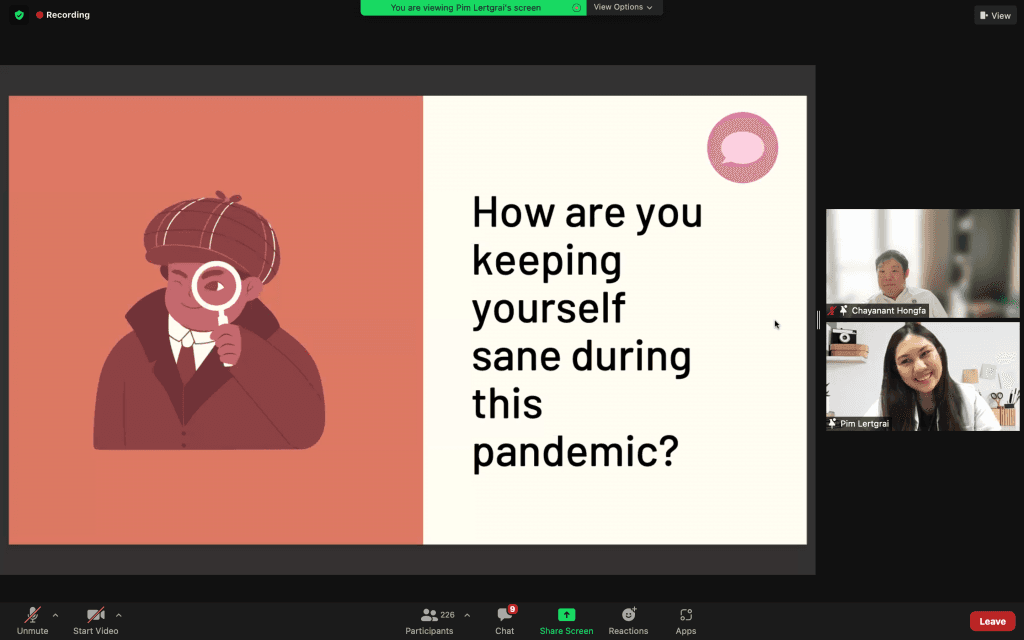The image size is (1024, 640).
Task: Expand the arrow beside Participants
Action: pyautogui.click(x=467, y=615)
